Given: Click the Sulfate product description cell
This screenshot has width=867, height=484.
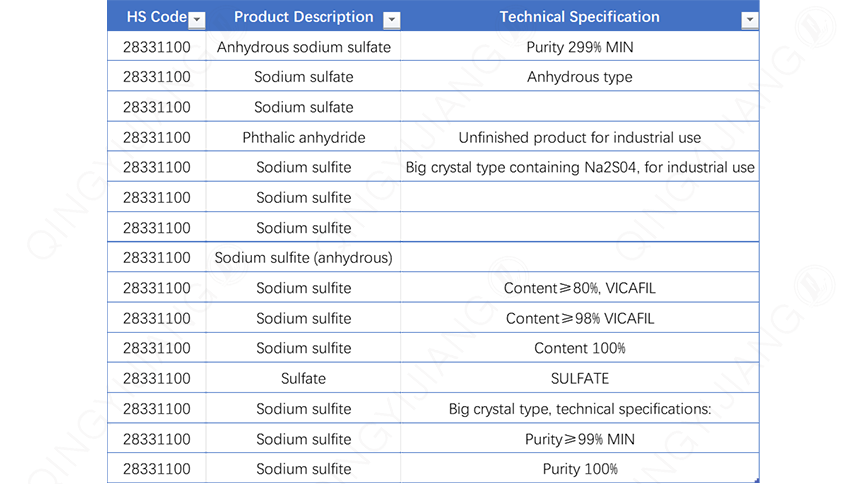Looking at the screenshot, I should coord(303,378).
